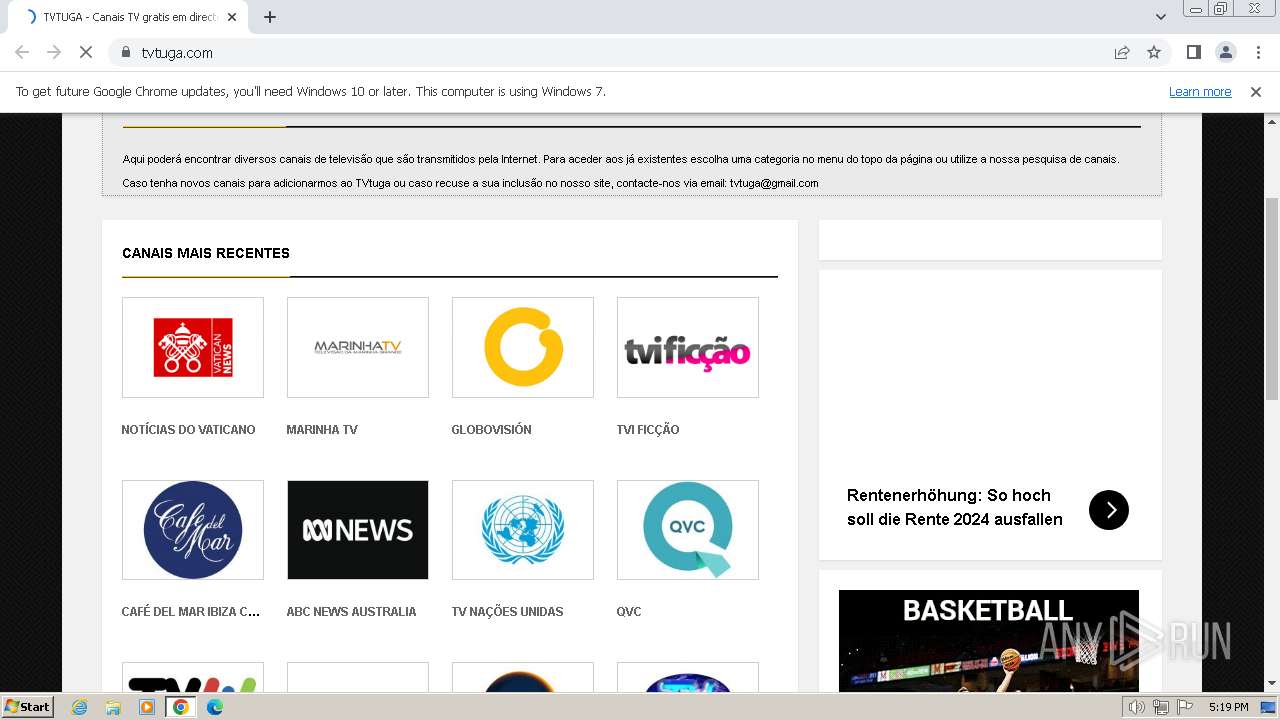Open the Marinha TV channel logo

tap(358, 347)
